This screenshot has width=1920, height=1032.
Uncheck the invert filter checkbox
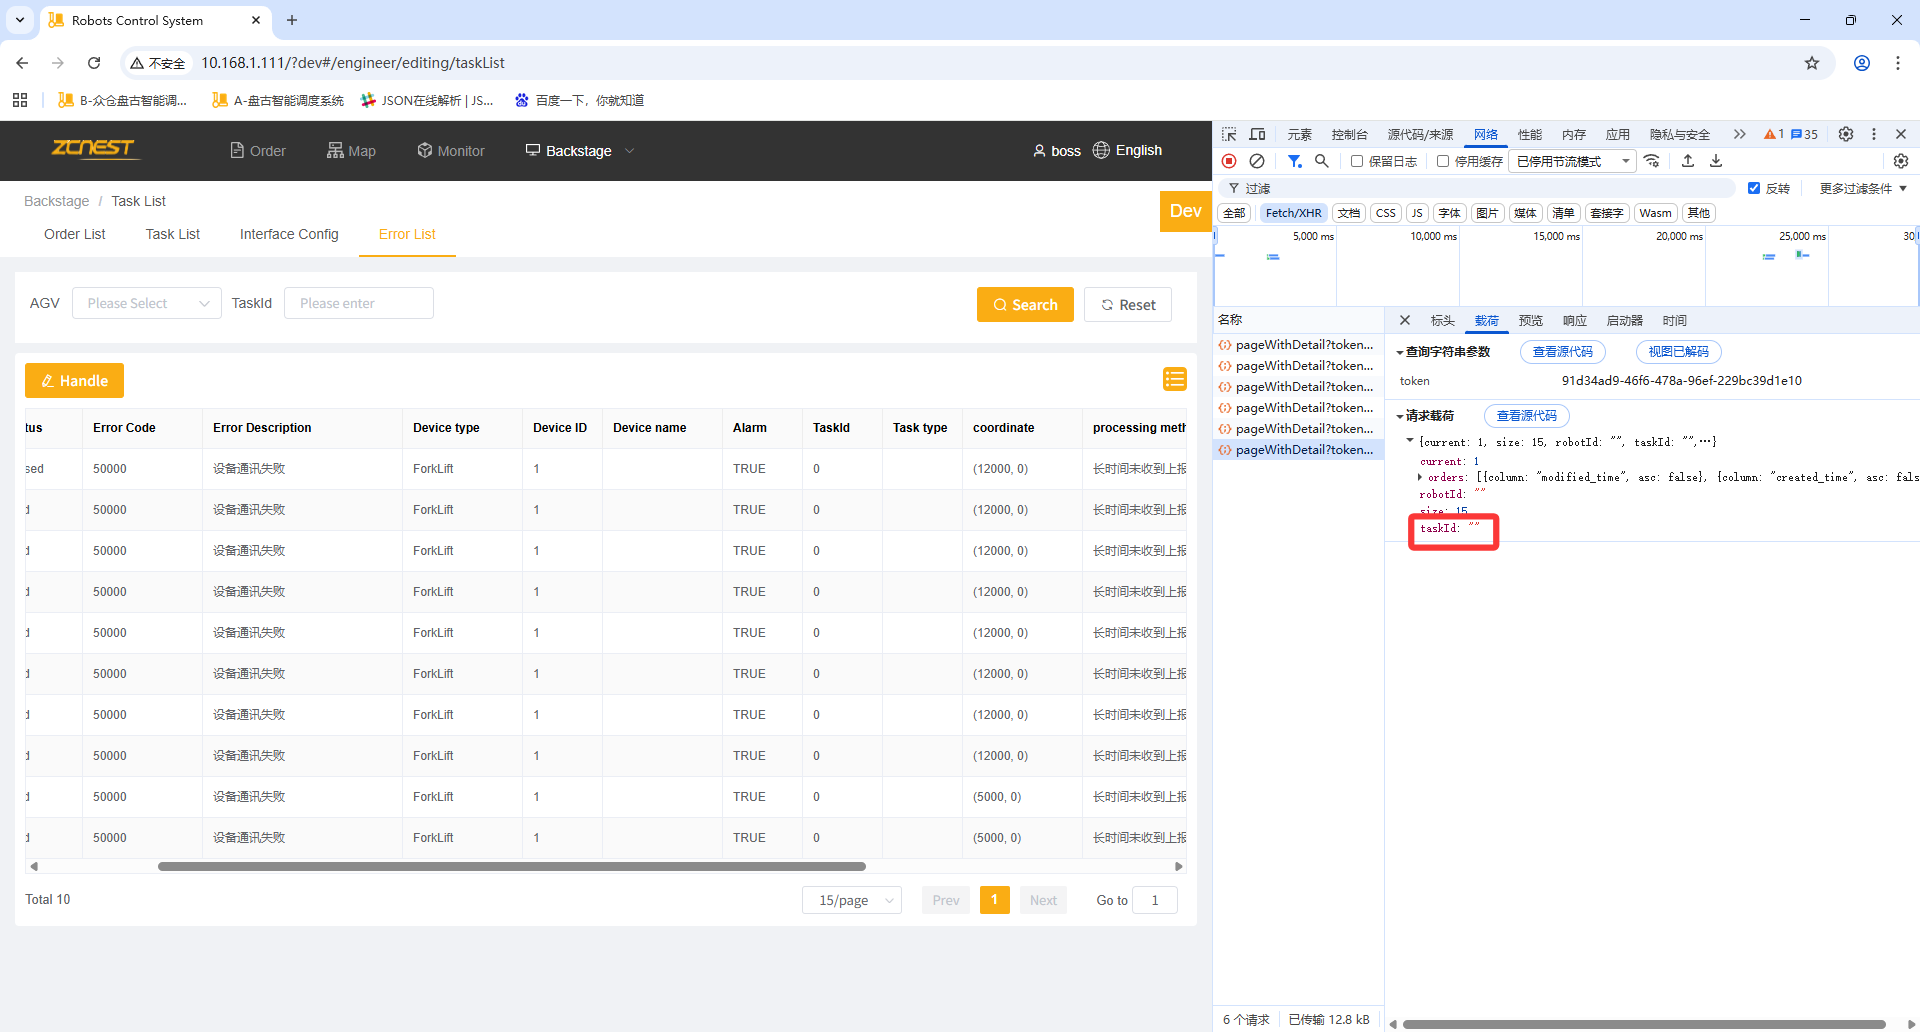(x=1753, y=188)
